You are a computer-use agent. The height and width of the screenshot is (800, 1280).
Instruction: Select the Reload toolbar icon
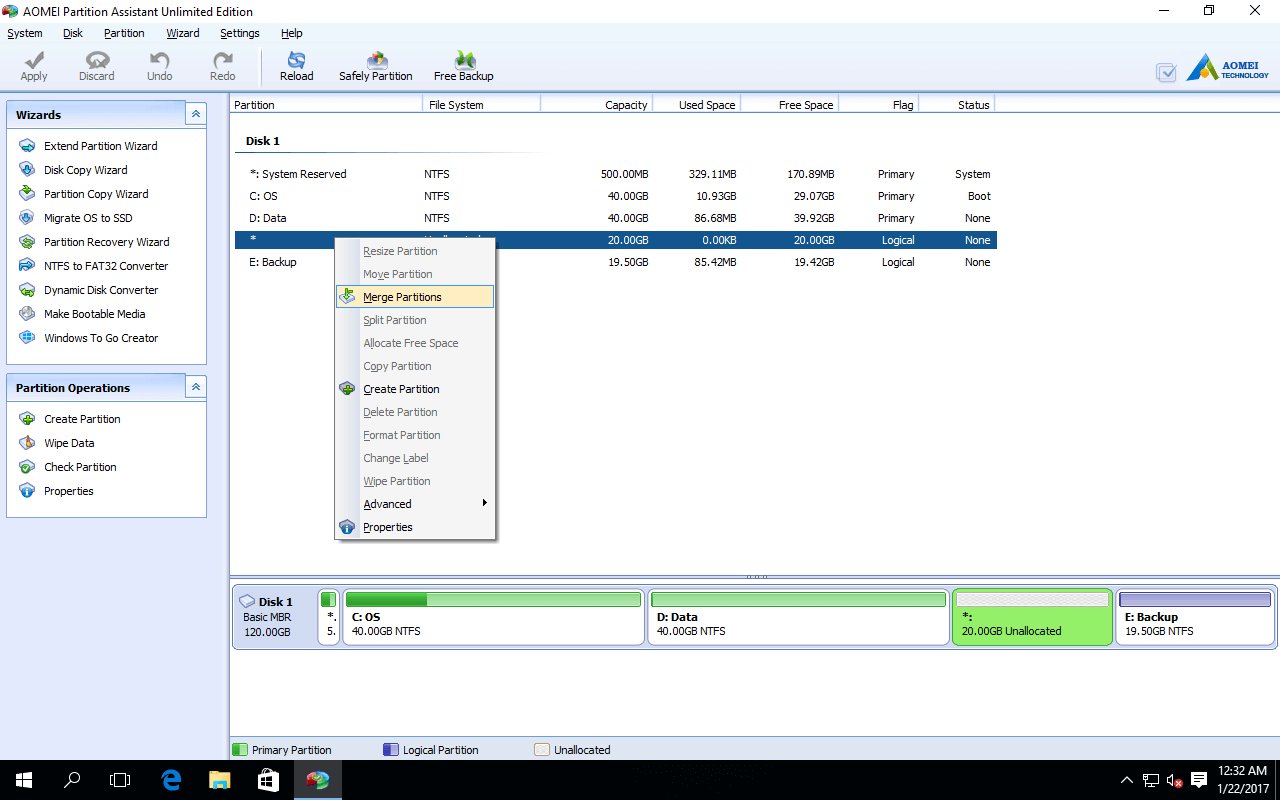(296, 66)
